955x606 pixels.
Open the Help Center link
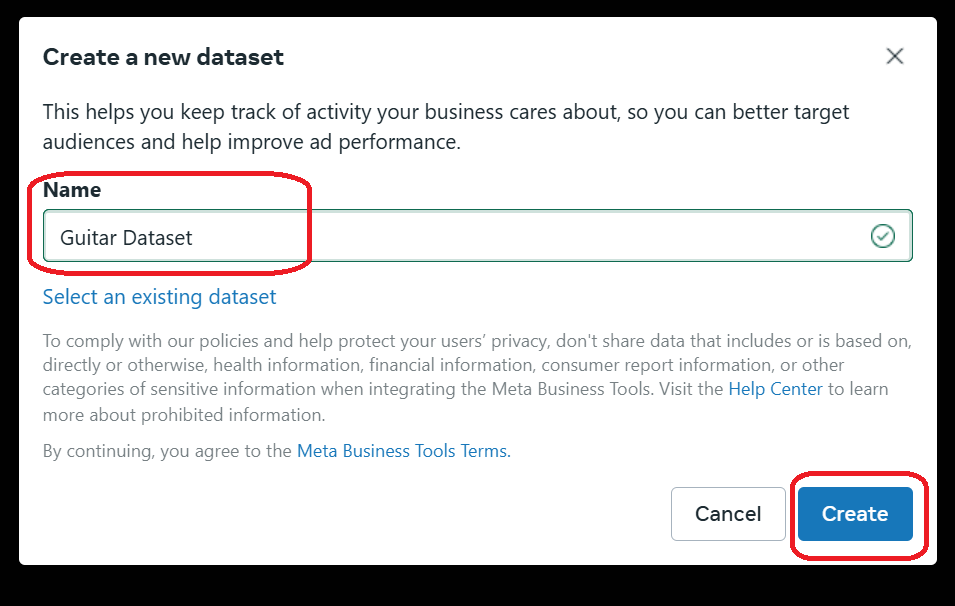(x=775, y=389)
